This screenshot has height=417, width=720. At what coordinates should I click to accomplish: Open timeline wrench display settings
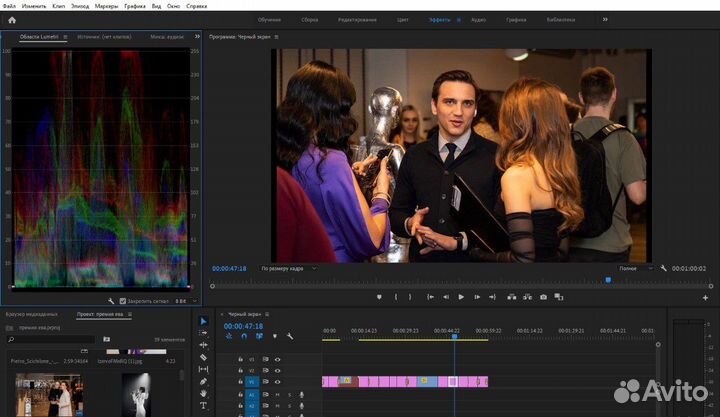click(289, 336)
